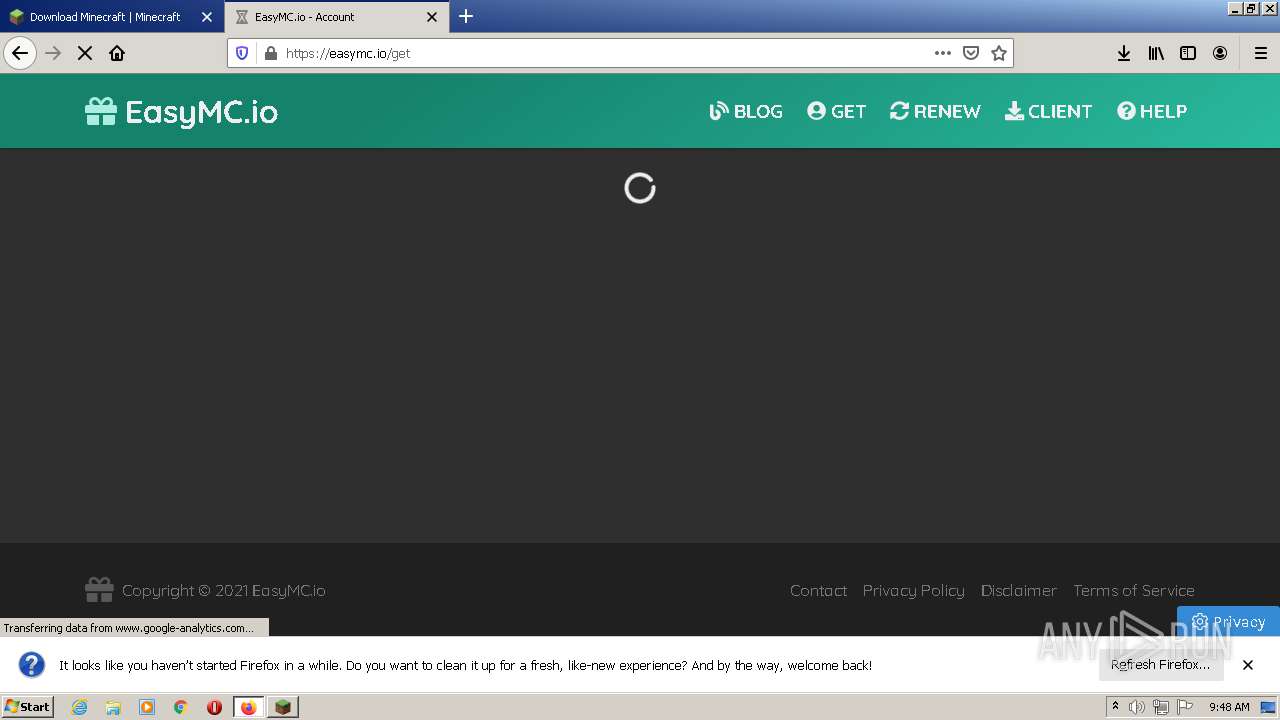1280x720 pixels.
Task: Open the Privacy Policy footer link
Action: (x=914, y=590)
